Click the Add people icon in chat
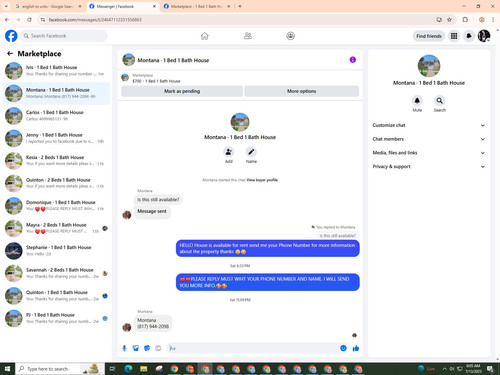Viewport: 500px width, 375px height. click(229, 152)
